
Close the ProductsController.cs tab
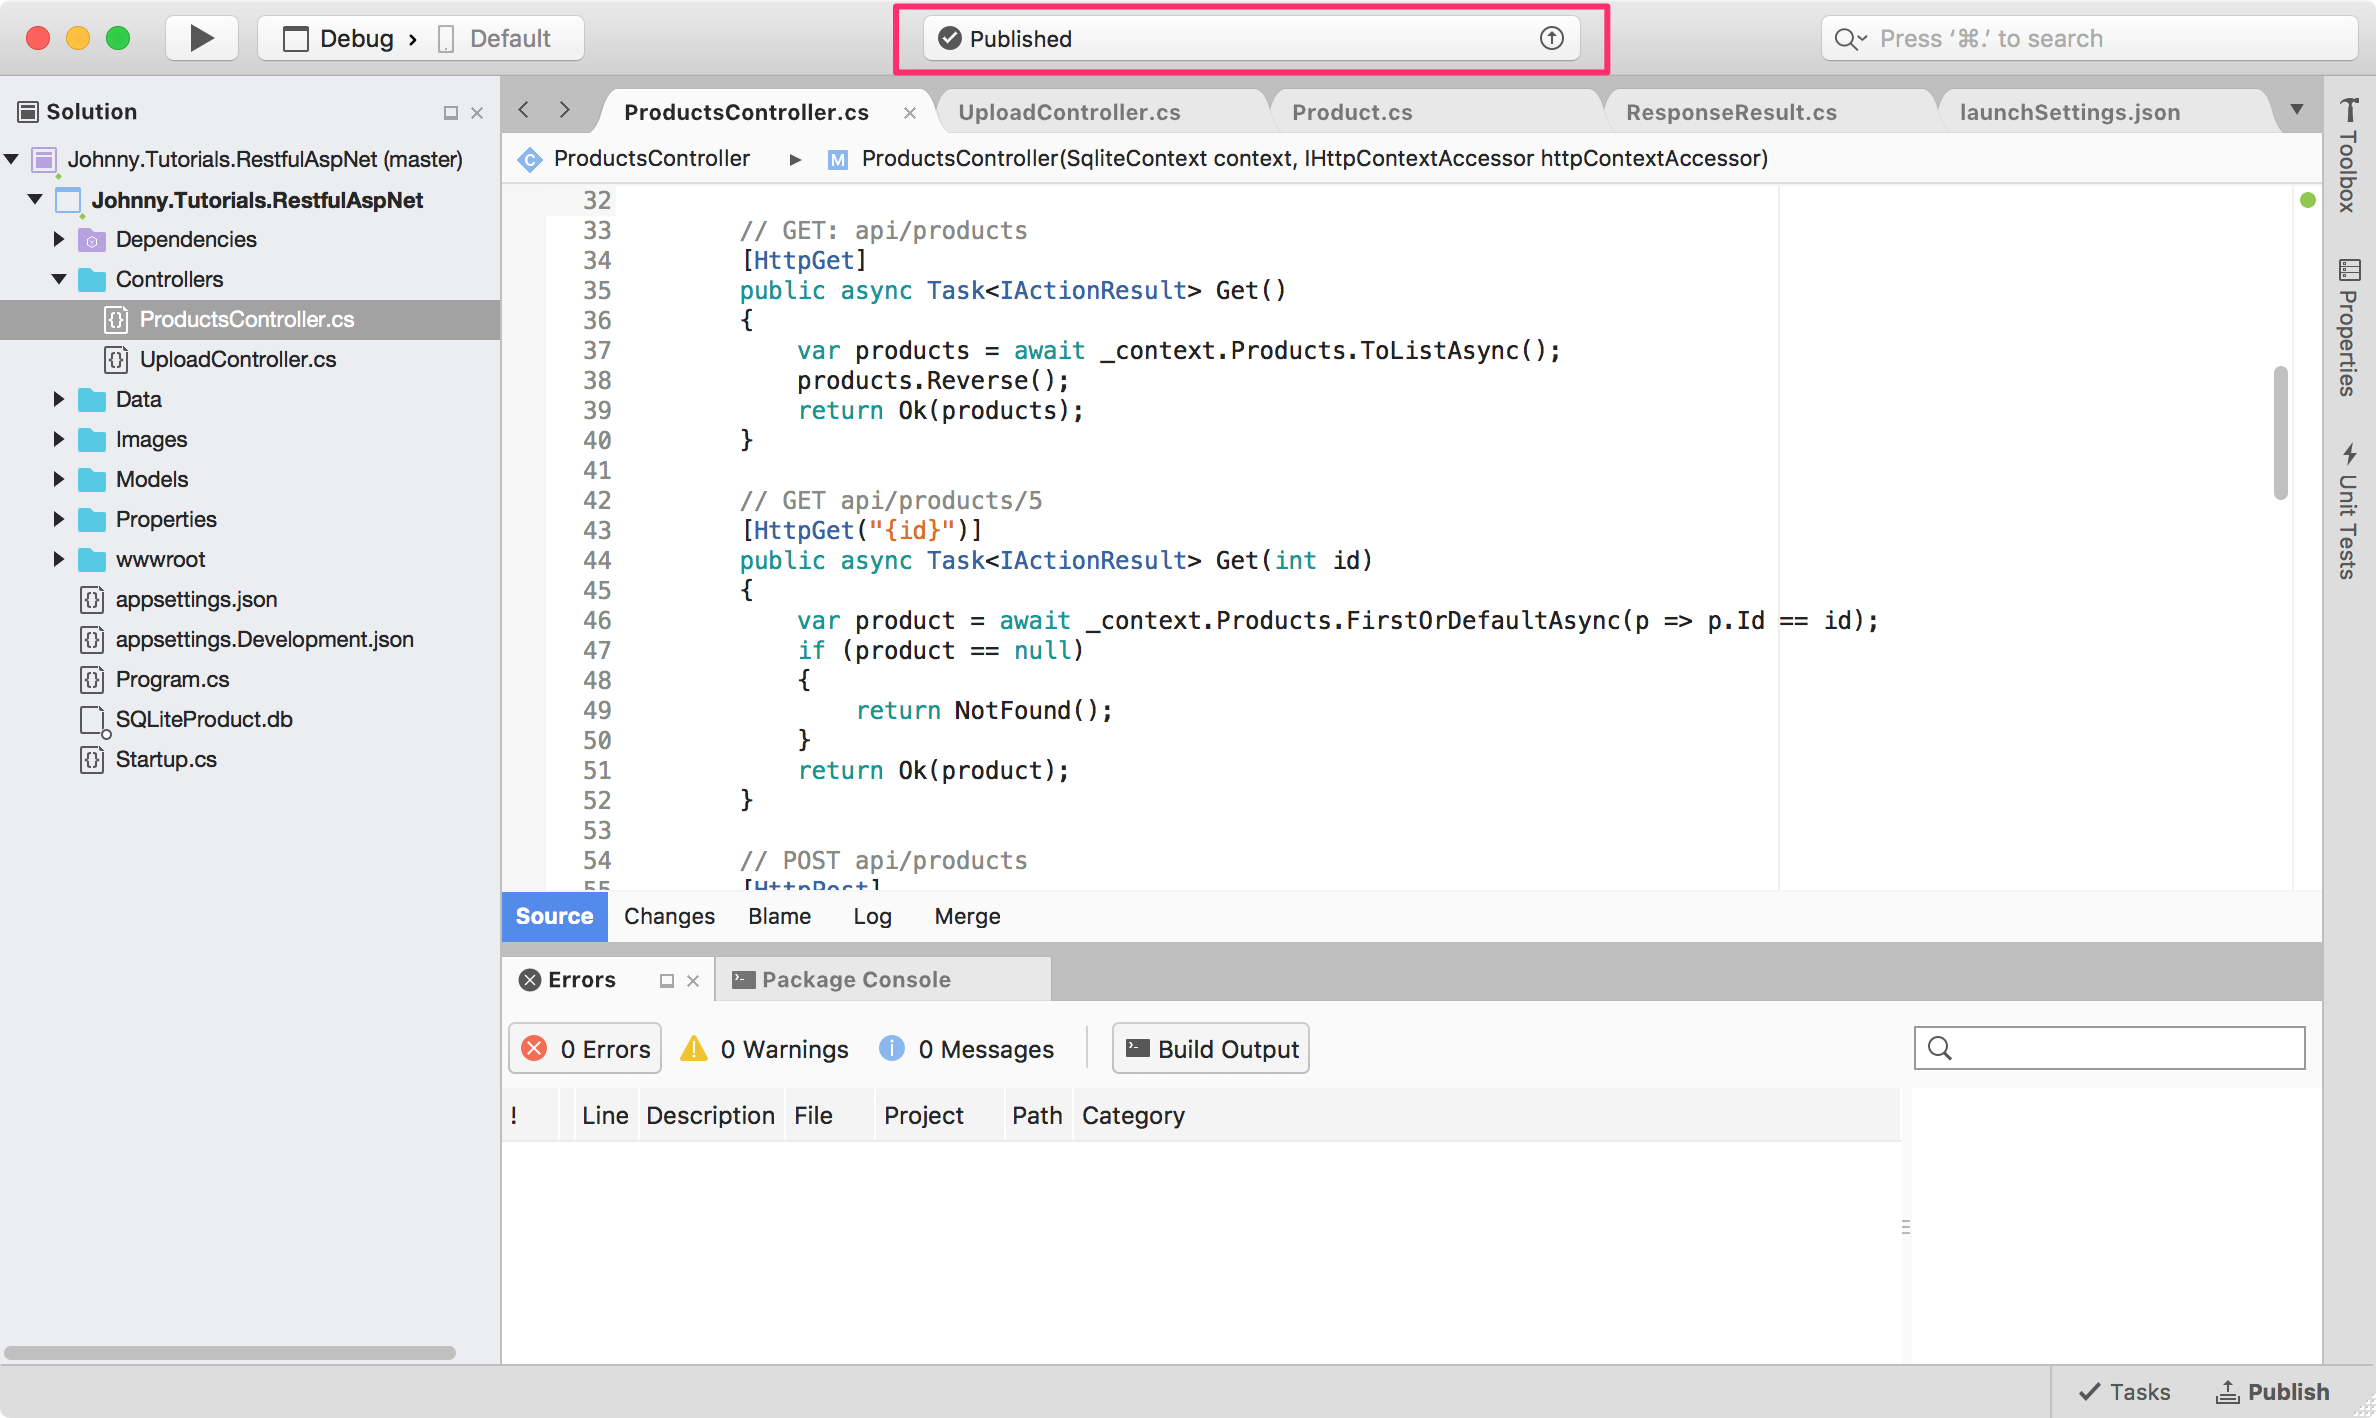(x=910, y=113)
